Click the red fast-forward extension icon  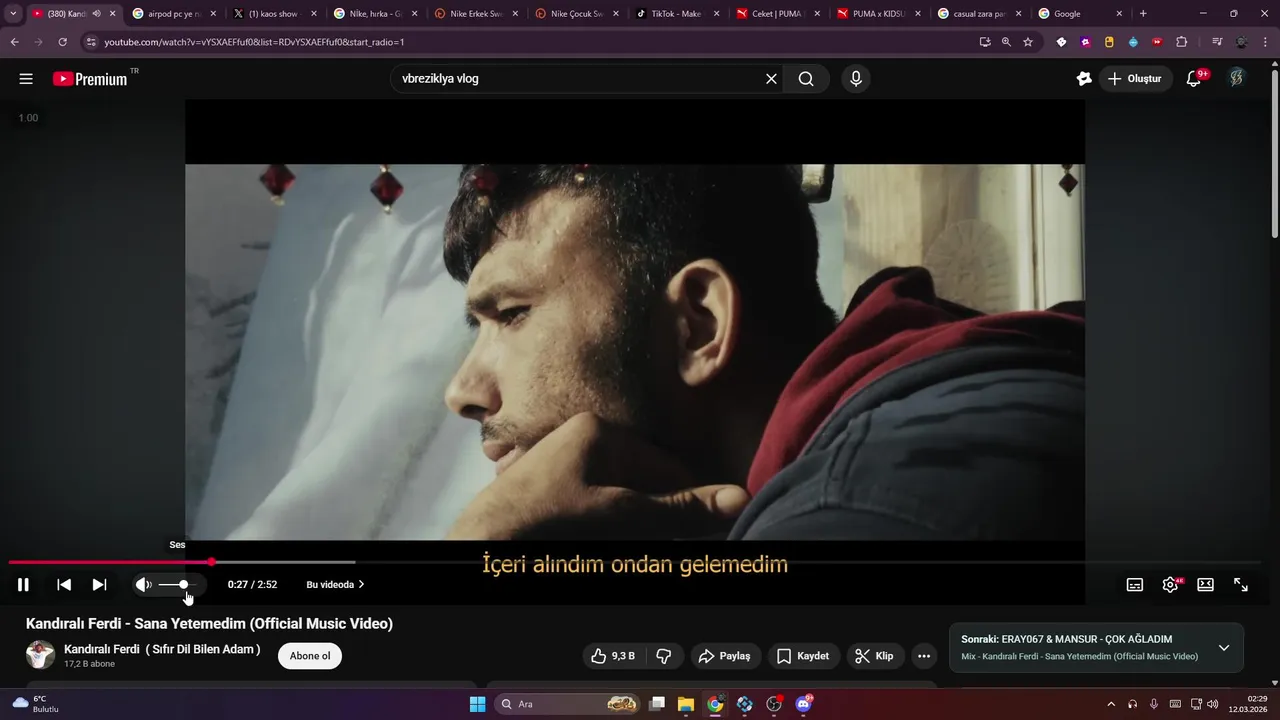click(1157, 42)
